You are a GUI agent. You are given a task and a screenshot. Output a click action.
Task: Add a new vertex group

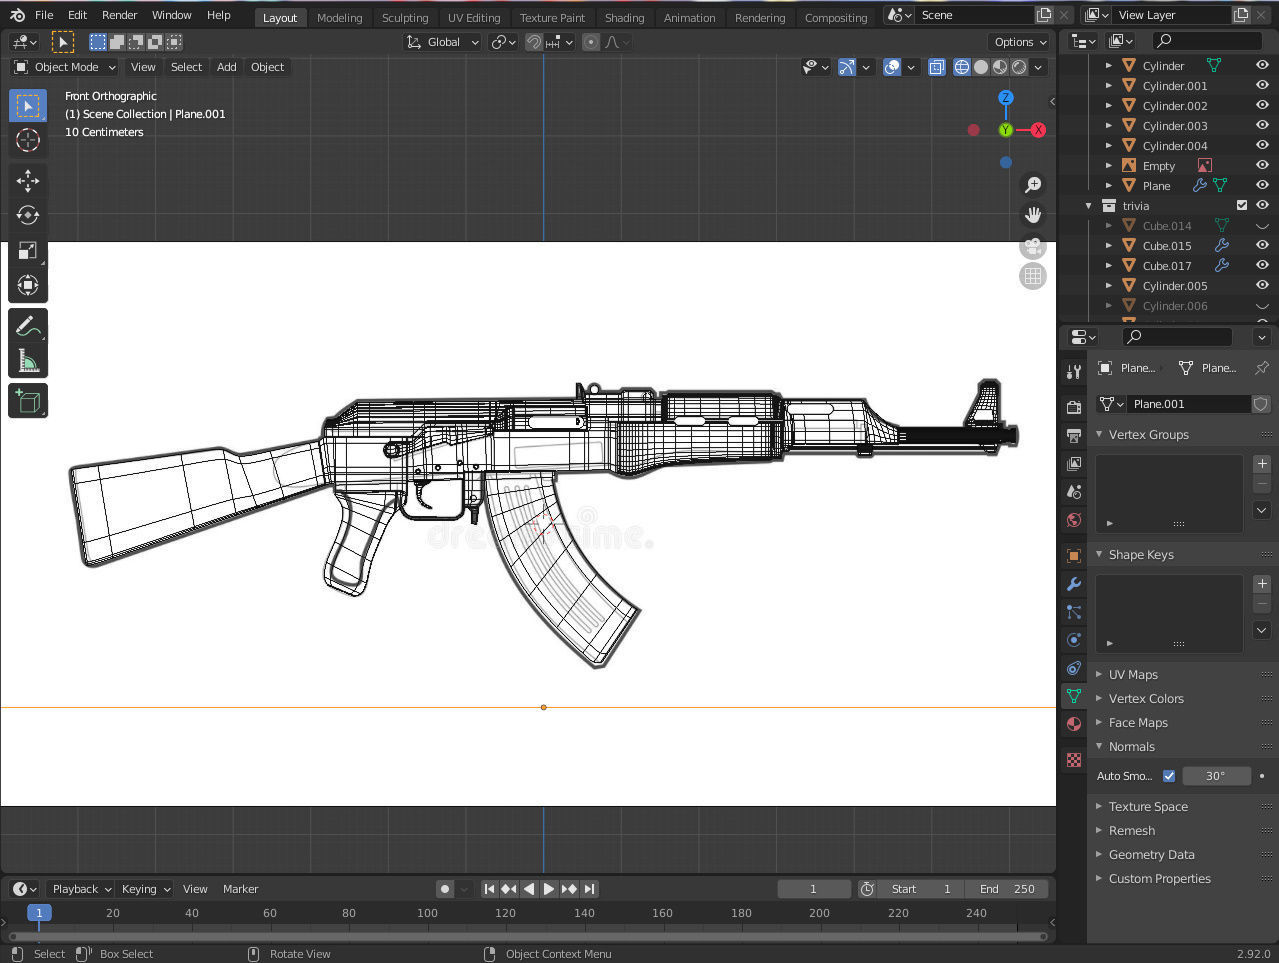pos(1262,464)
